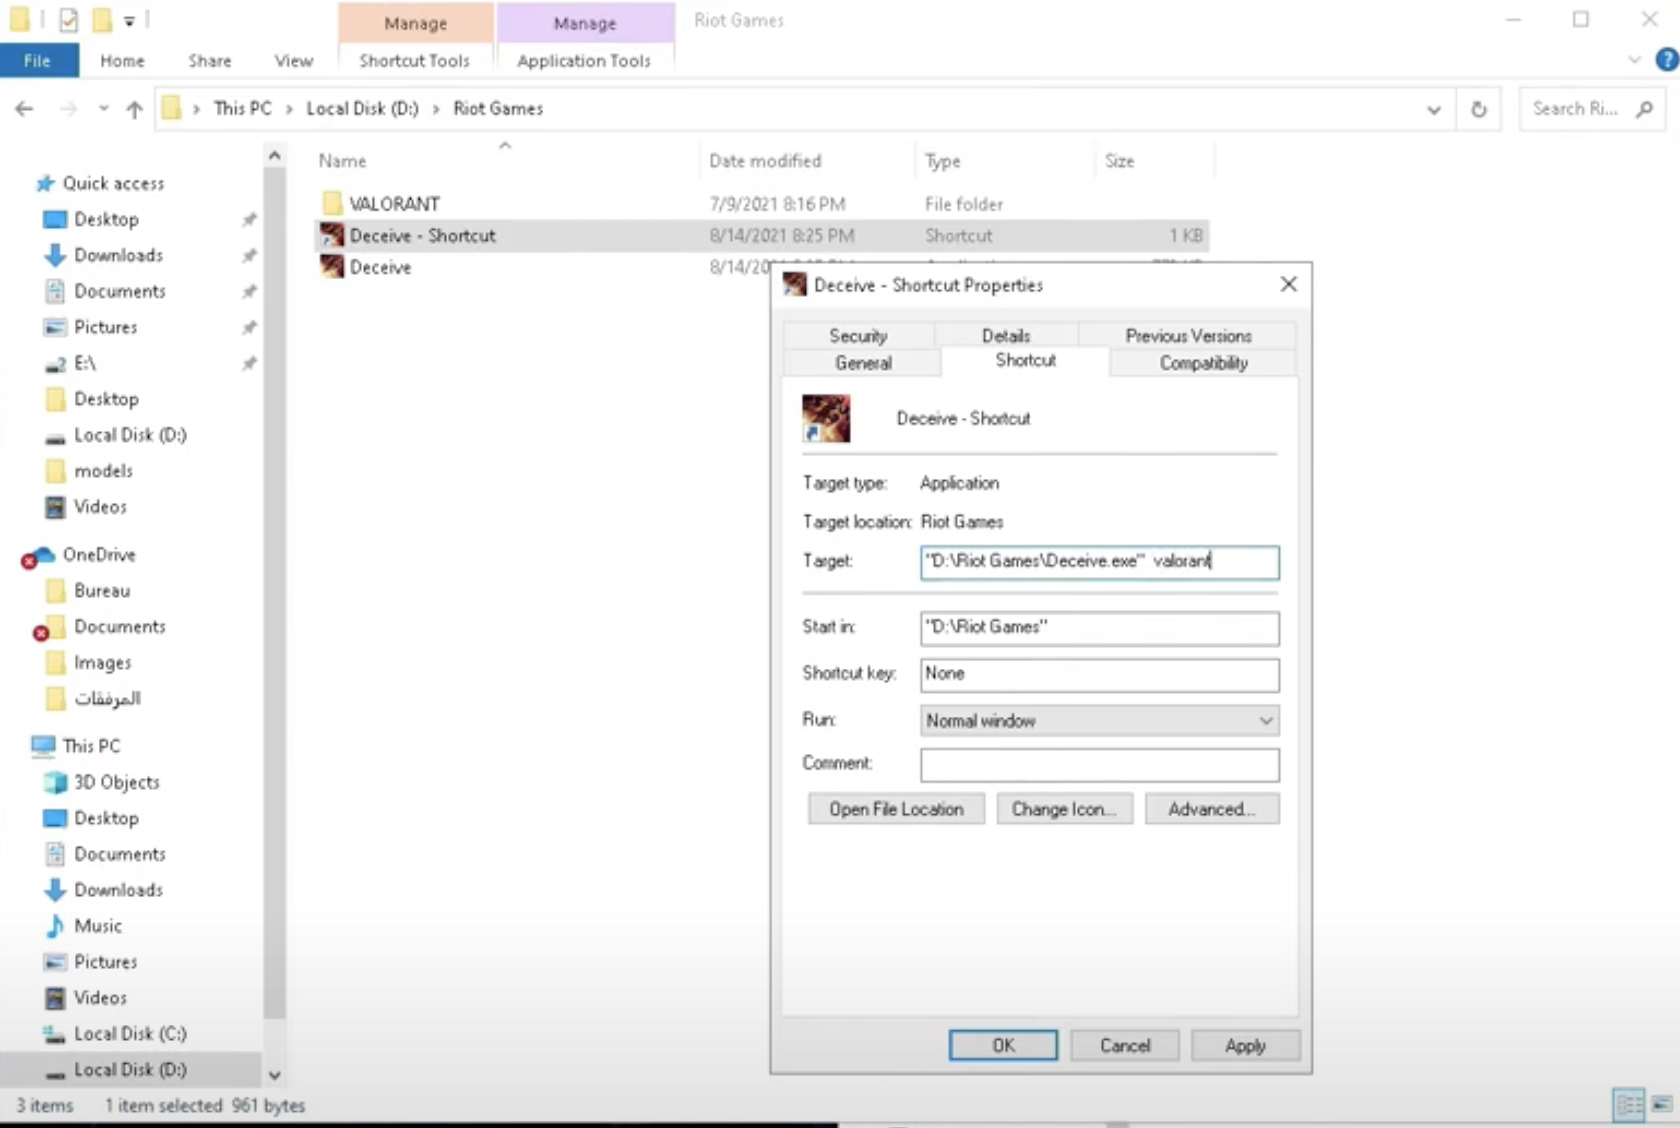Open Quick access star icon
The height and width of the screenshot is (1128, 1680).
[45, 184]
